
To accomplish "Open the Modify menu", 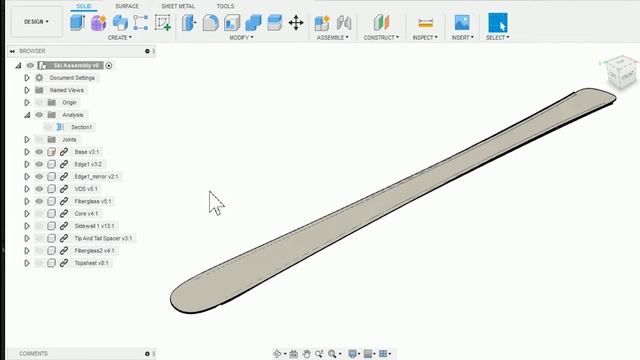I will [241, 38].
